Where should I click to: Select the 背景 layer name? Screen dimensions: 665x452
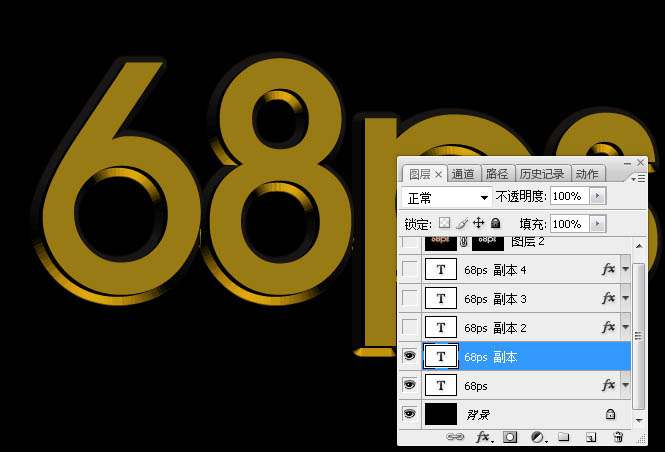click(x=478, y=415)
